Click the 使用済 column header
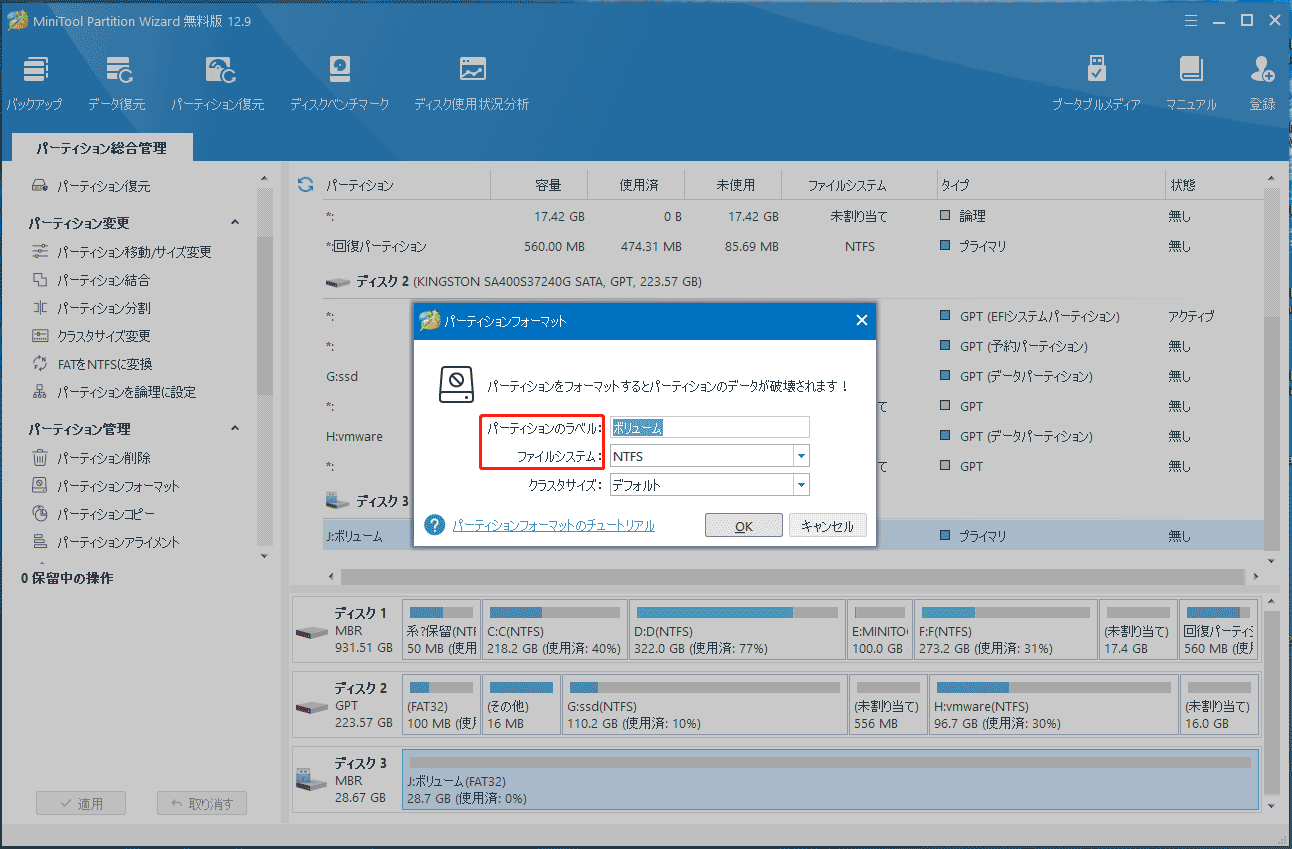 pos(636,185)
